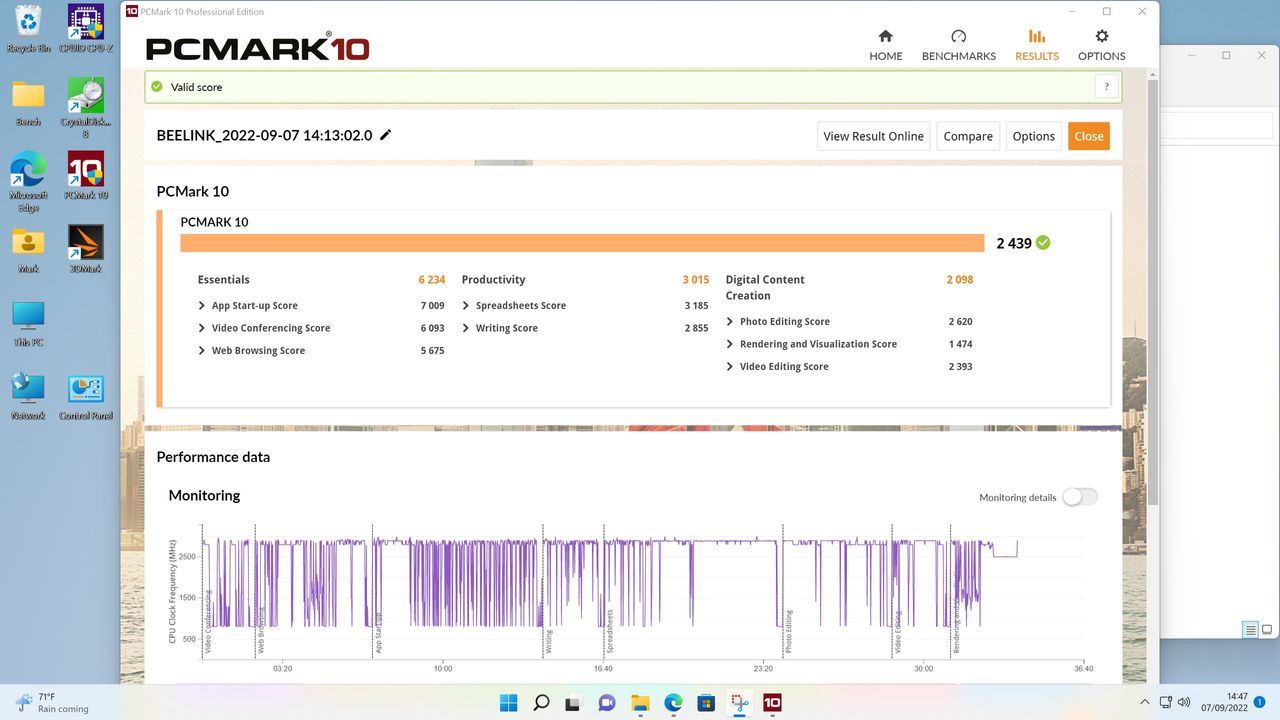1280x720 pixels.
Task: Open Task View from the taskbar
Action: pos(574,702)
